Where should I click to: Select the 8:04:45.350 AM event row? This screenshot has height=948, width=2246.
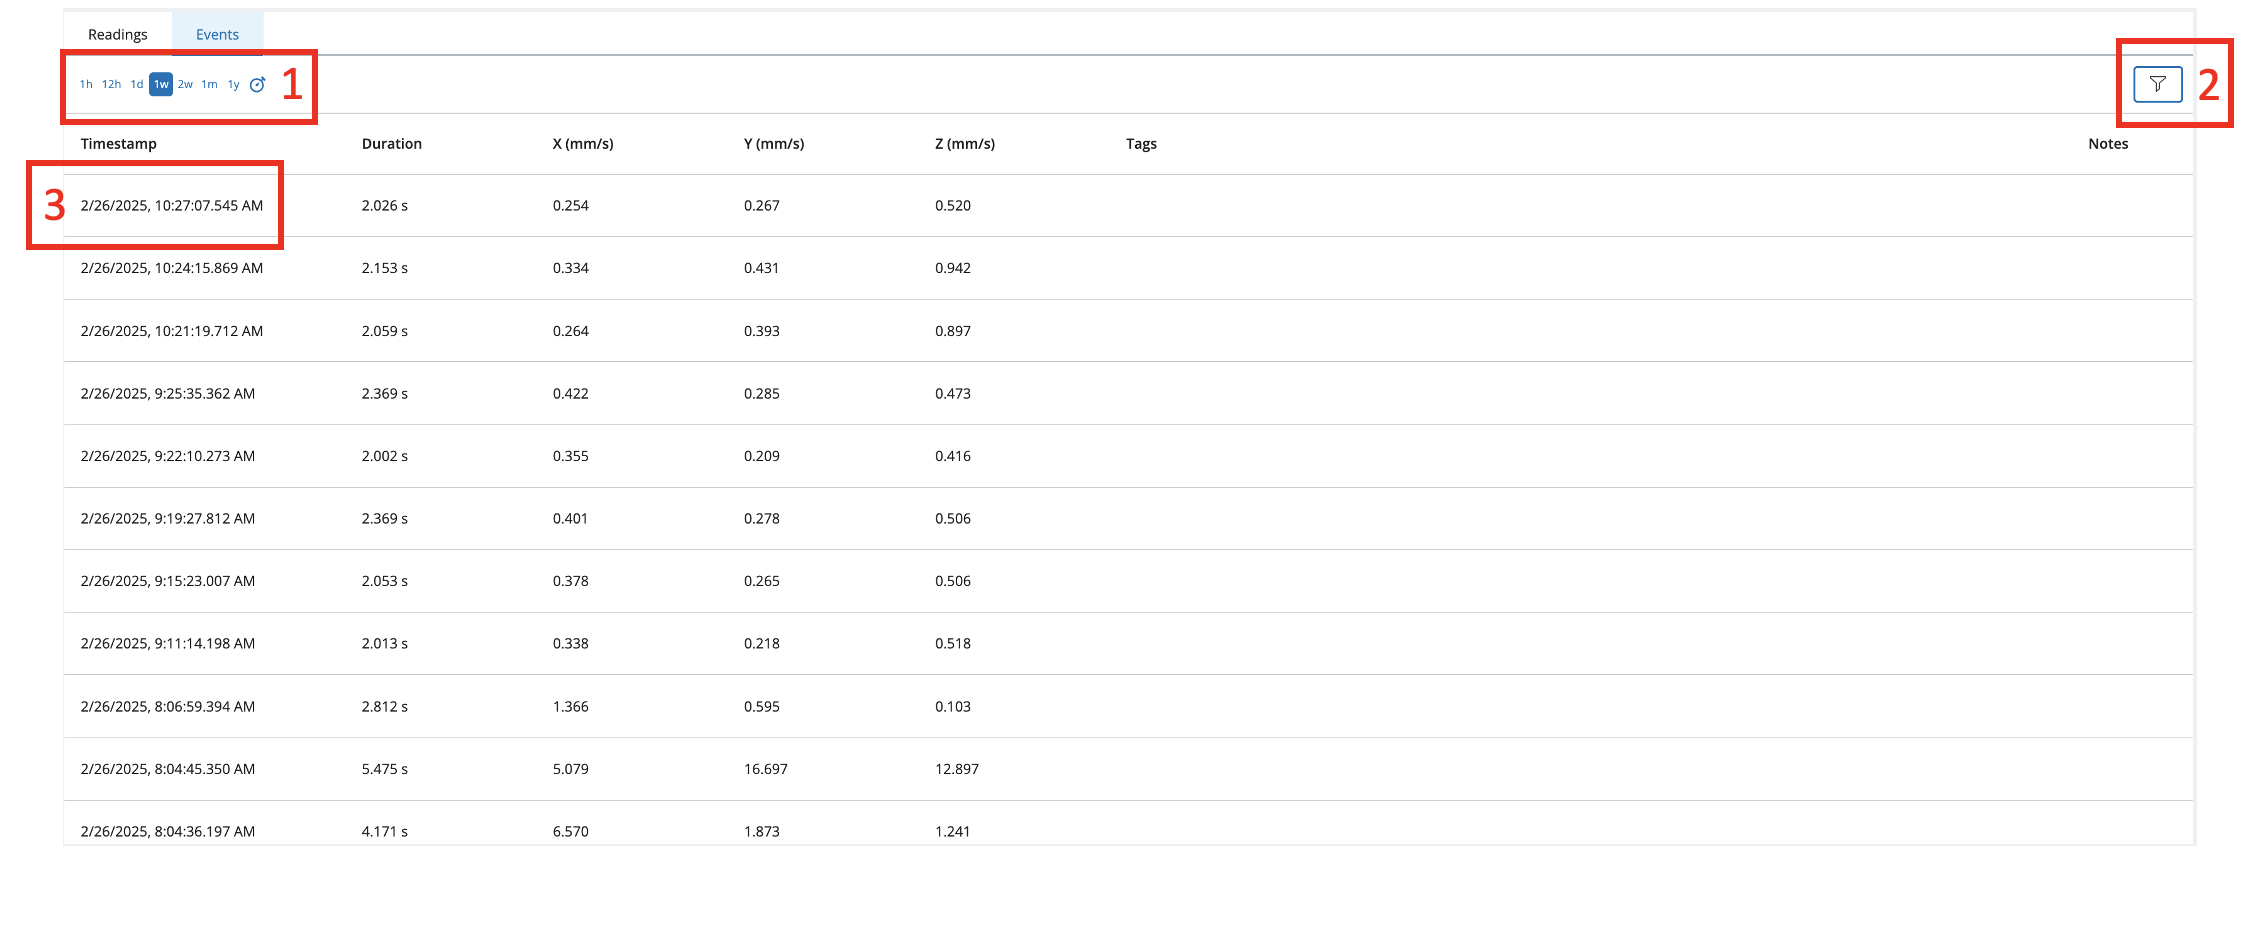(x=168, y=769)
